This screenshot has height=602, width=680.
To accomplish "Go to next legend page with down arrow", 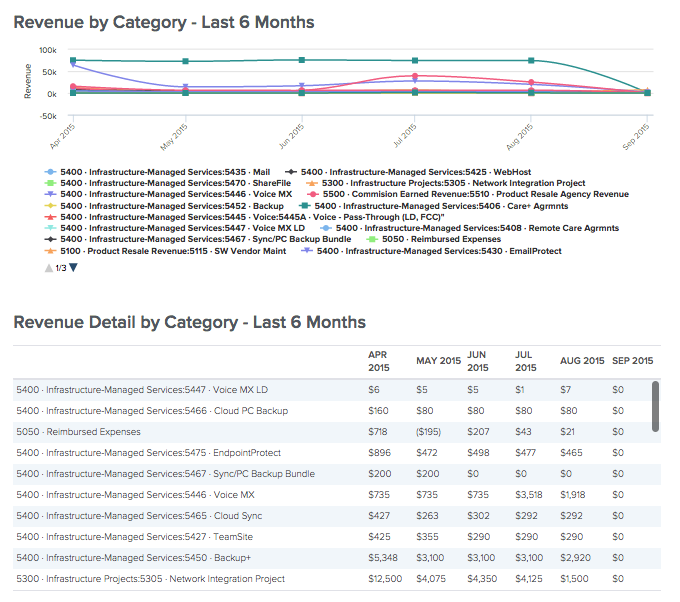I will pos(73,267).
